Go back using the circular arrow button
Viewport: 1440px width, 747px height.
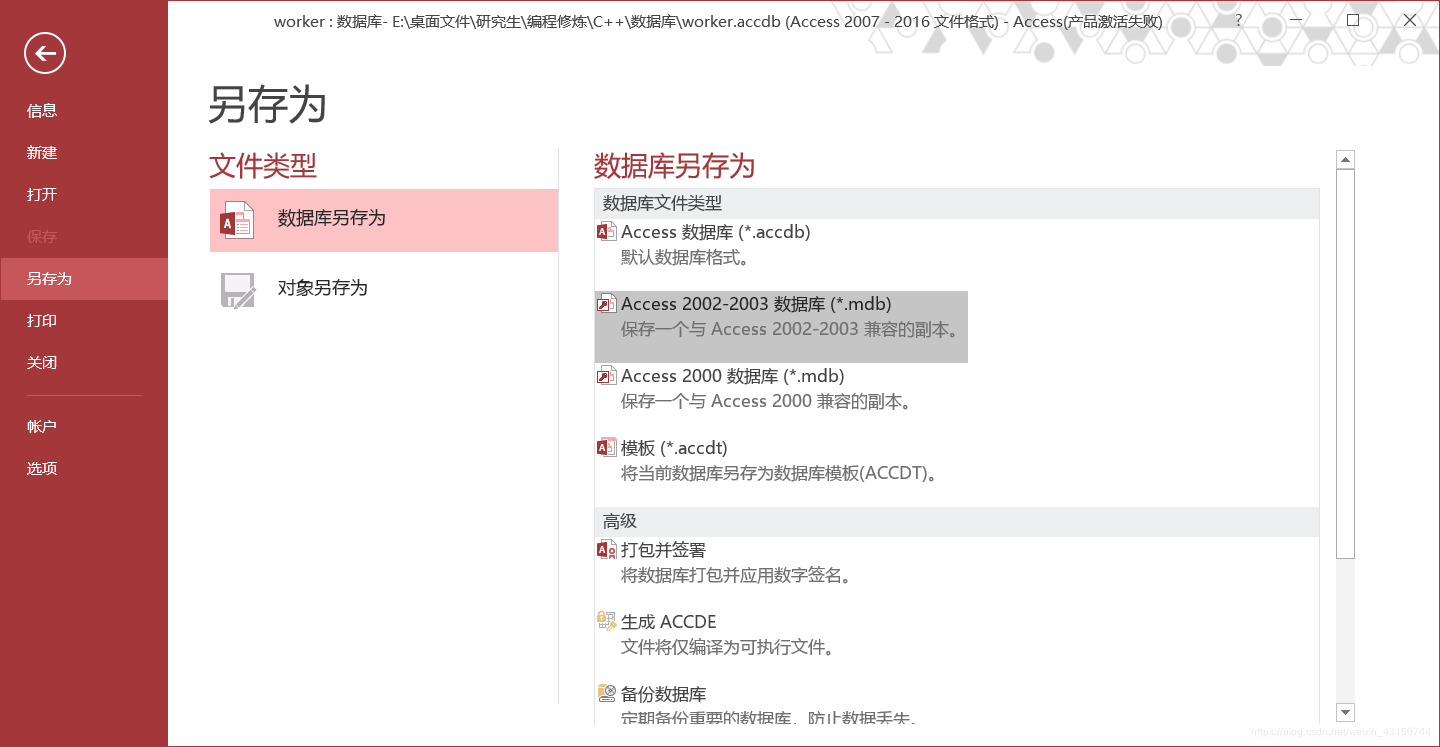[45, 53]
